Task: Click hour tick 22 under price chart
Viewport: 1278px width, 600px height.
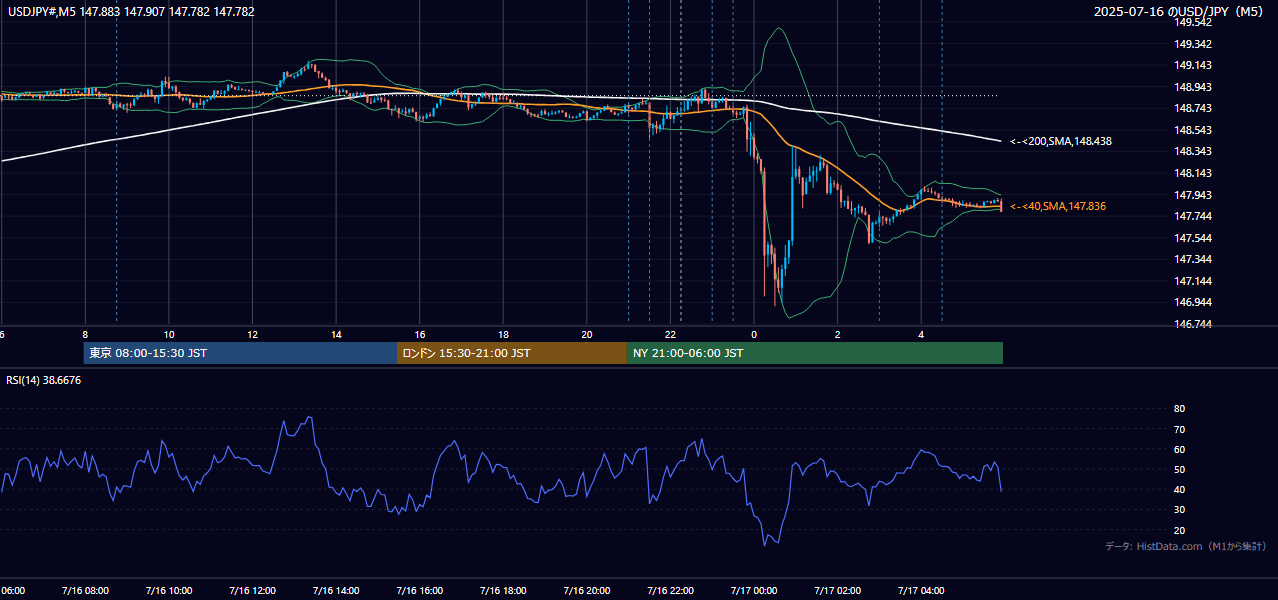Action: coord(671,334)
